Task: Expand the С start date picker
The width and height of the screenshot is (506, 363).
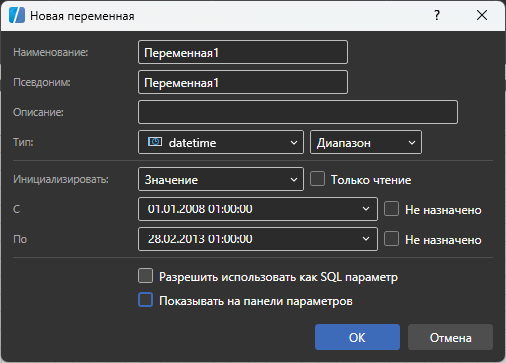Action: [x=366, y=209]
